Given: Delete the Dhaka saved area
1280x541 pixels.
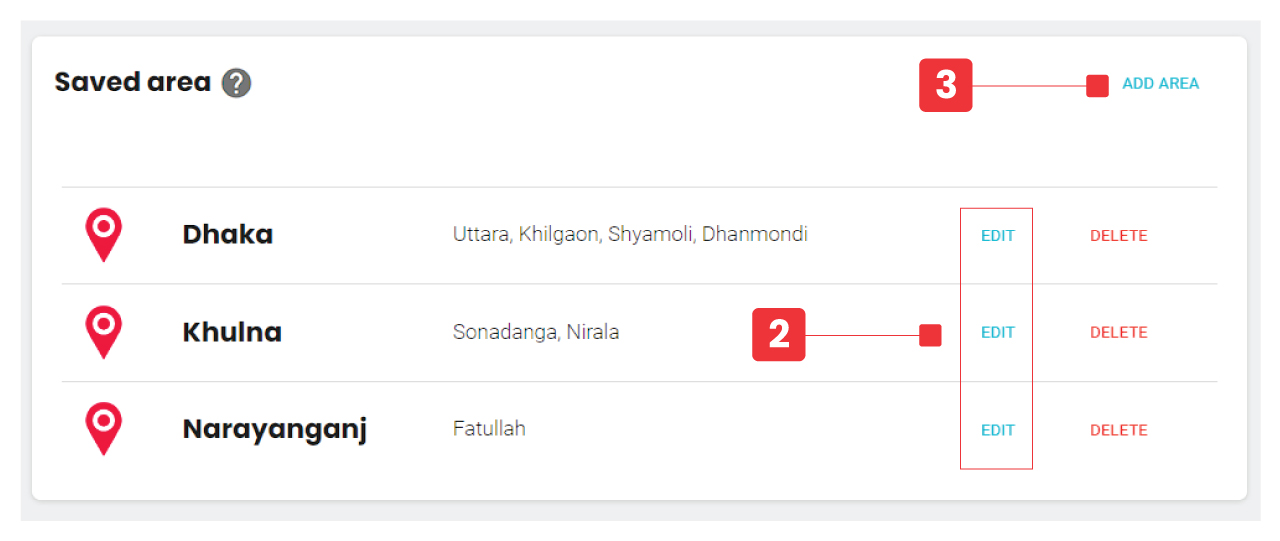Looking at the screenshot, I should (x=1118, y=236).
